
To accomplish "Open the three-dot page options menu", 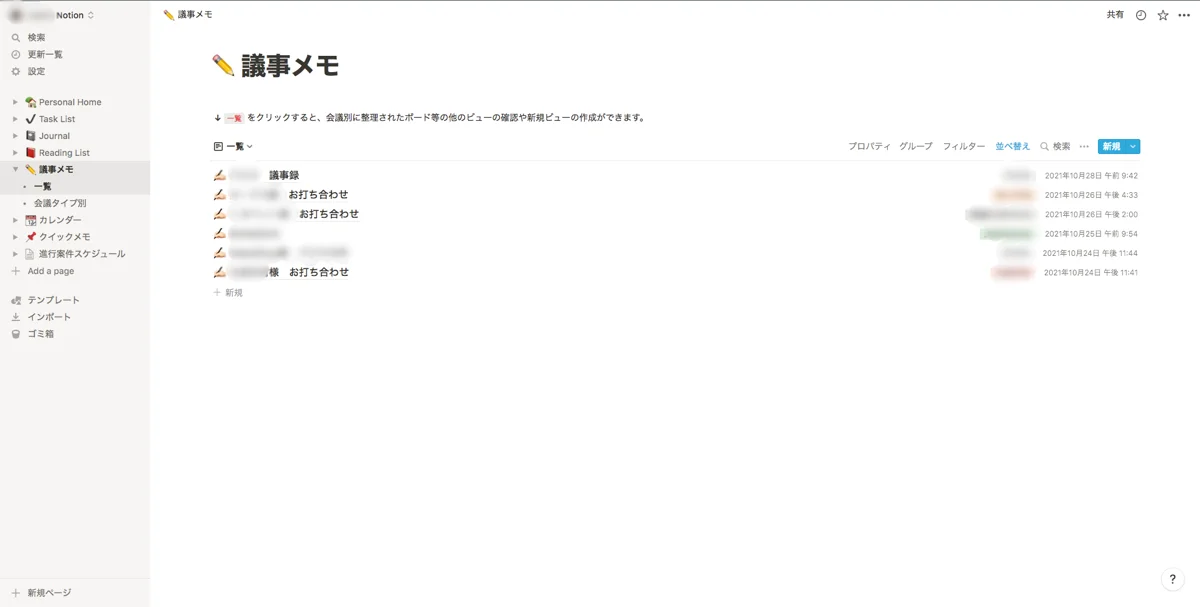I will point(1184,15).
